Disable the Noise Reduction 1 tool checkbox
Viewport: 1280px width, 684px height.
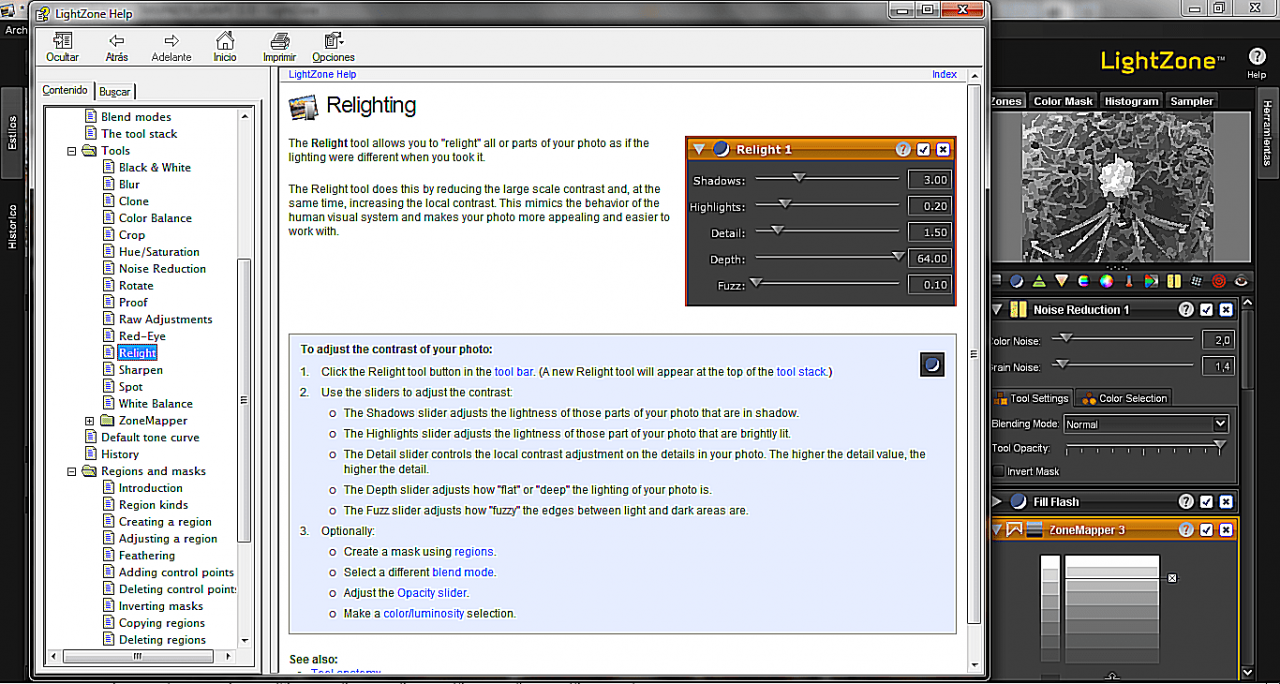[x=1207, y=310]
